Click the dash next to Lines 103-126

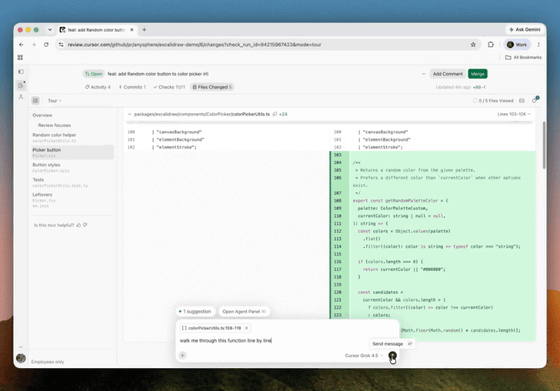529,114
